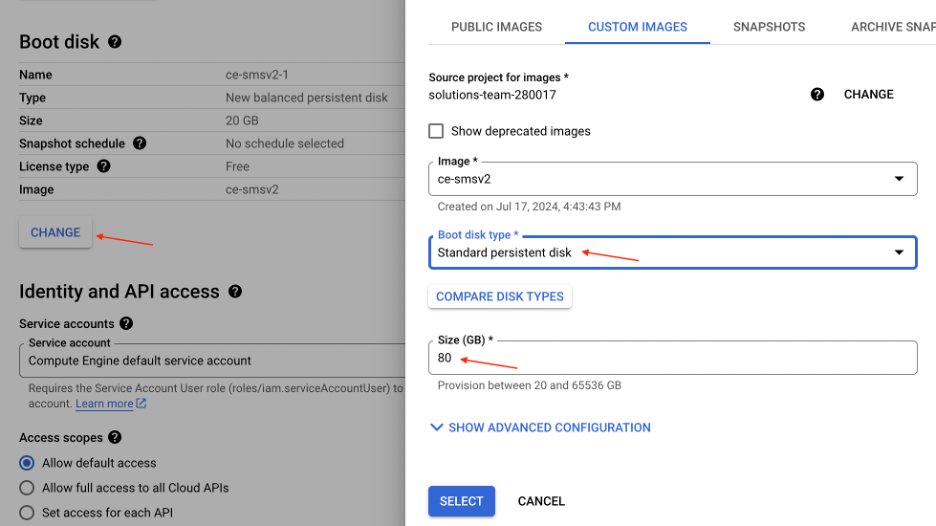Switch to the Snapshots tab
Image resolution: width=936 pixels, height=526 pixels.
pos(769,27)
